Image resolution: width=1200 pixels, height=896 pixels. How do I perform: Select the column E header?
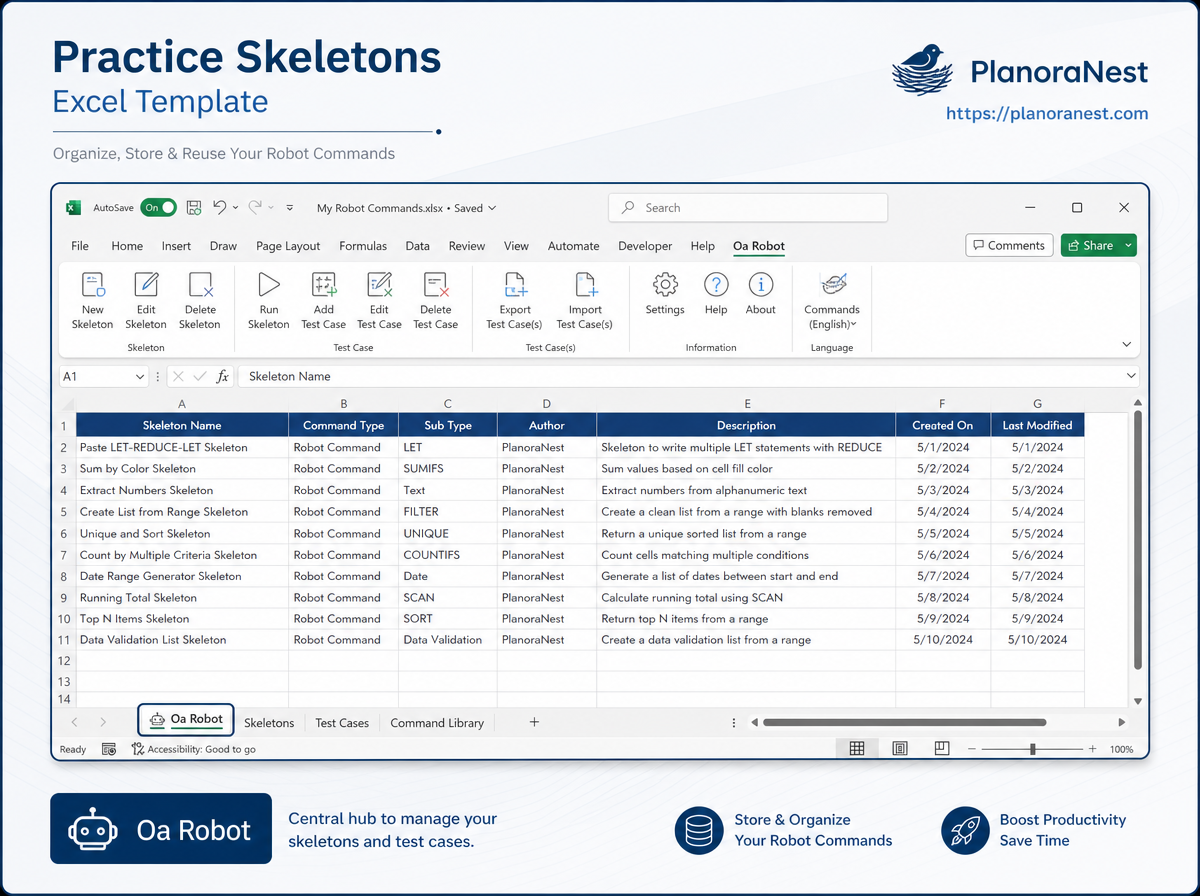pos(746,404)
